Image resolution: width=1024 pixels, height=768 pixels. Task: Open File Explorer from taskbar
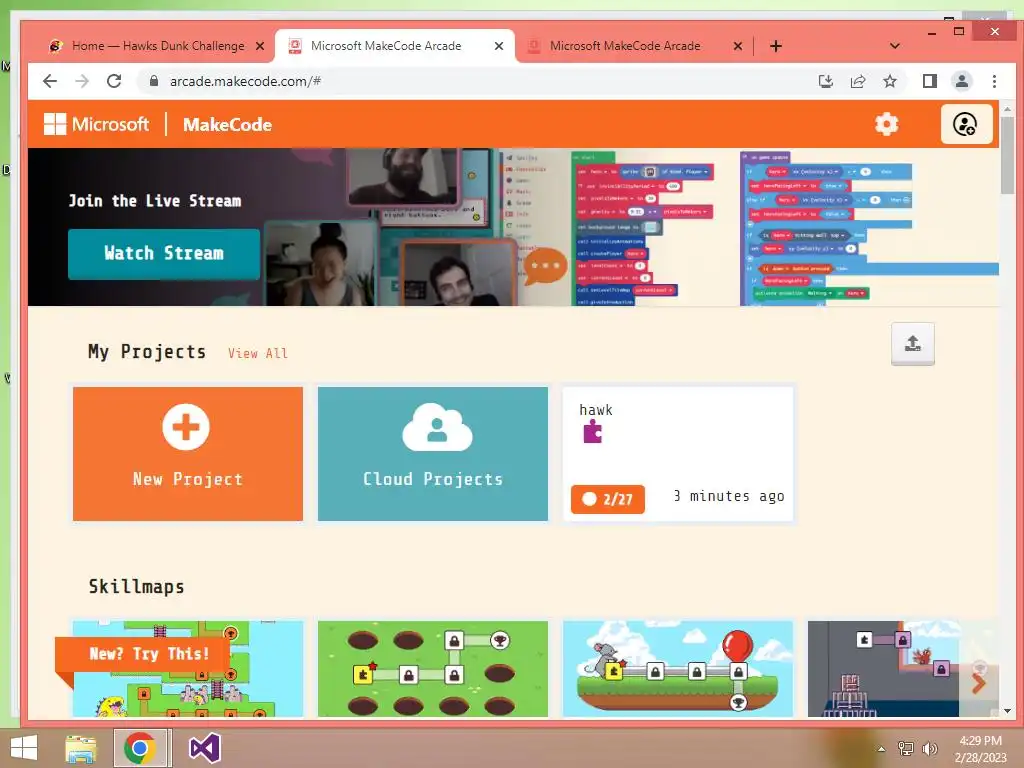tap(81, 748)
